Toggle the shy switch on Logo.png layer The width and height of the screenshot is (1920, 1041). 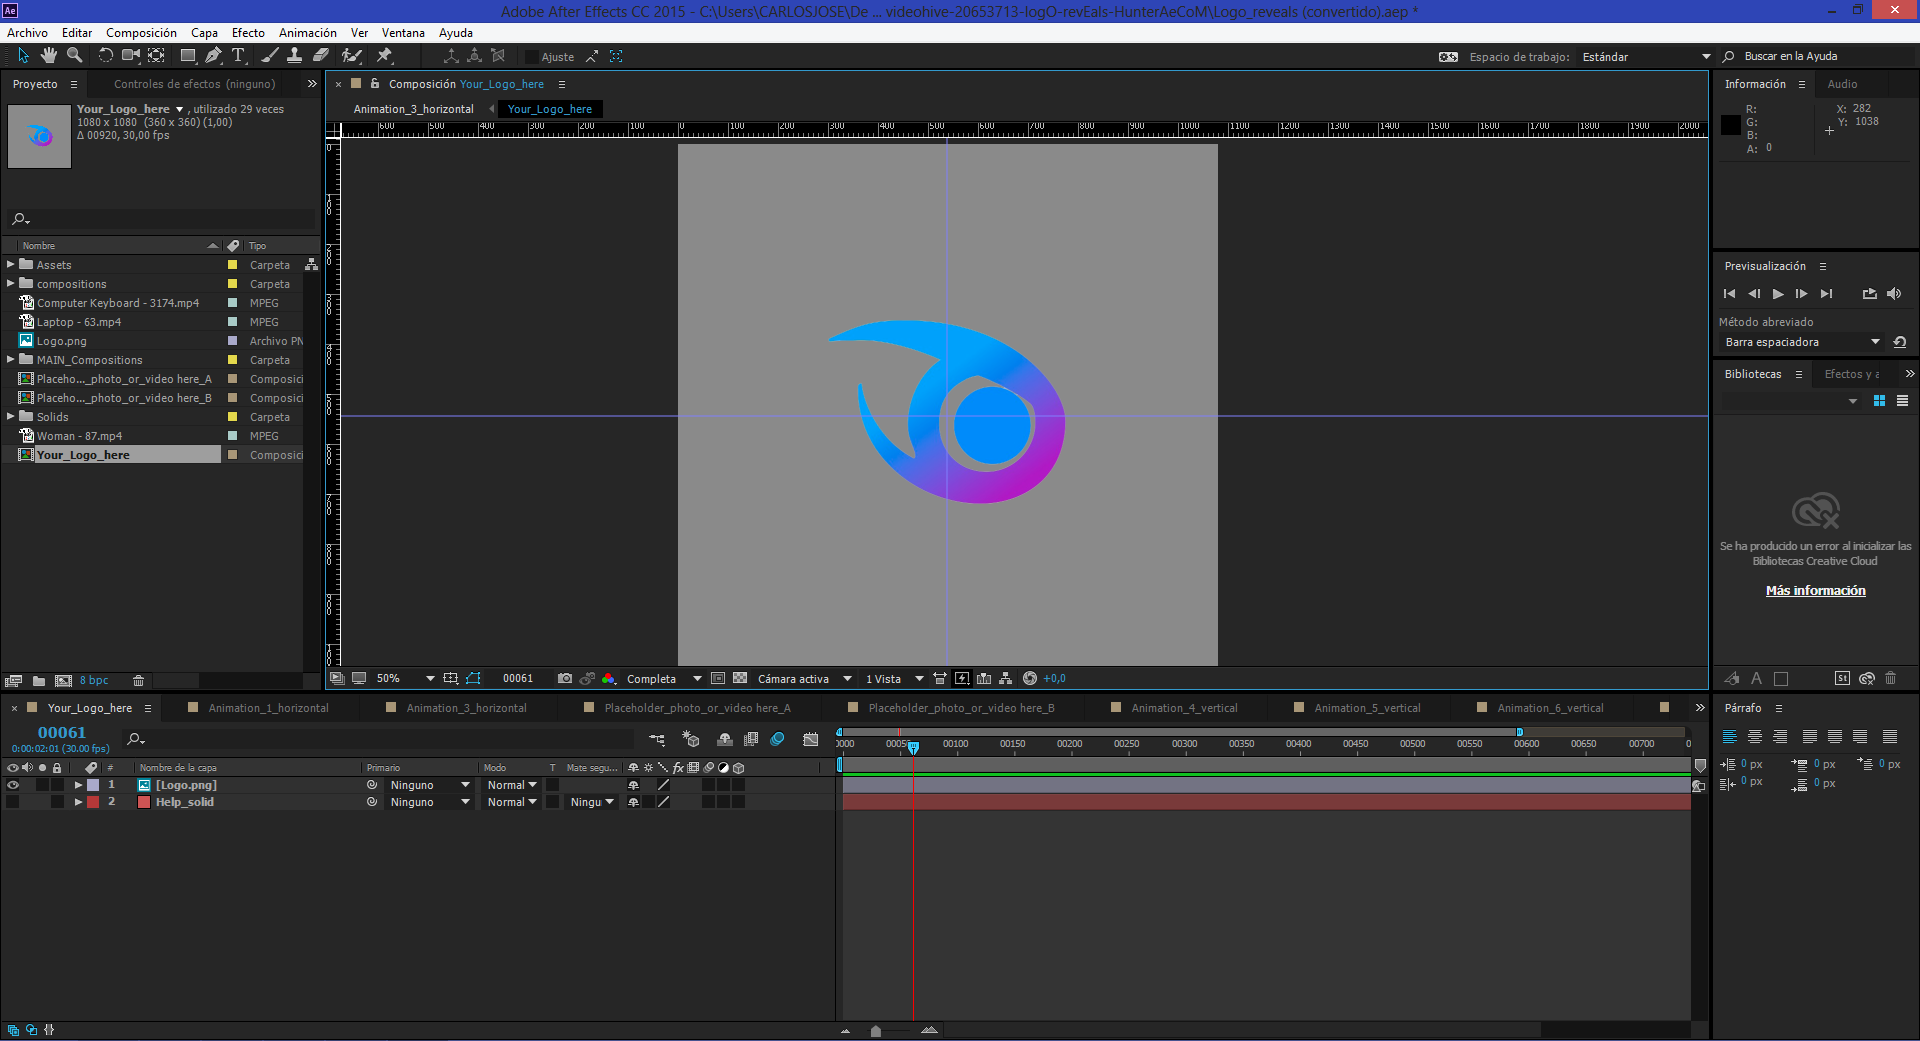pyautogui.click(x=633, y=785)
